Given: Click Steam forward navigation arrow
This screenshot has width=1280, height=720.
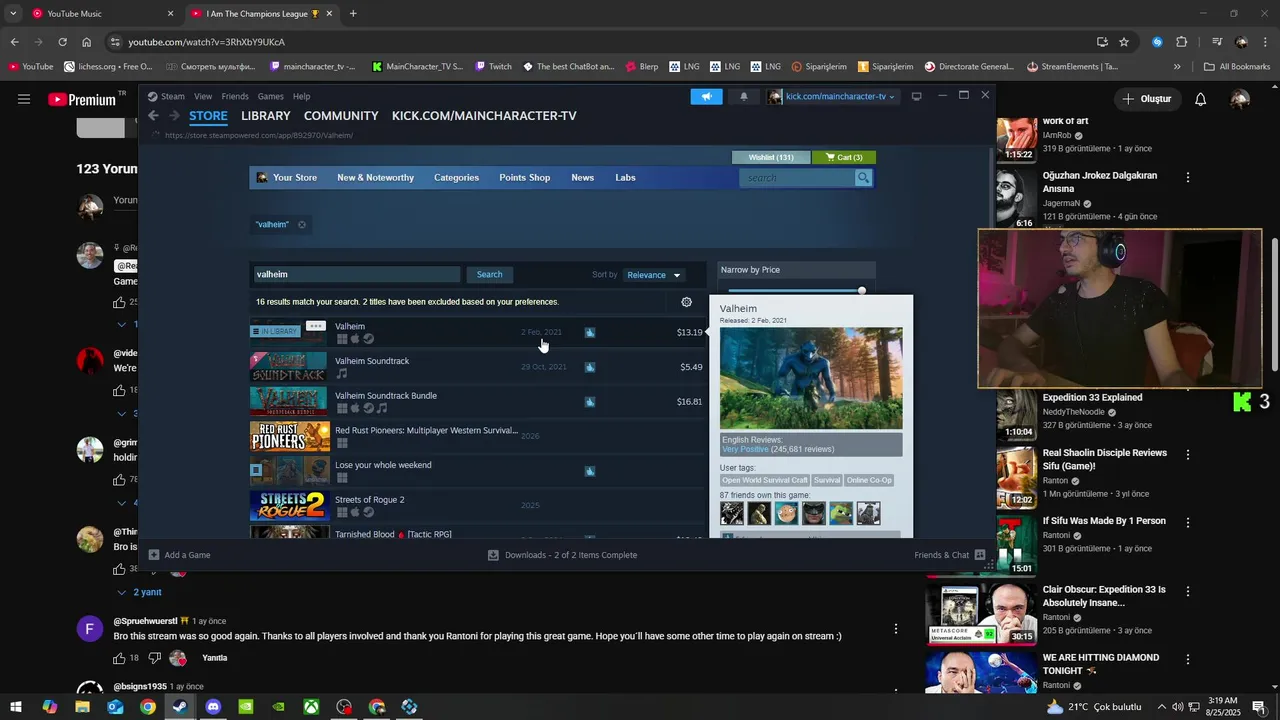Looking at the screenshot, I should click(175, 116).
